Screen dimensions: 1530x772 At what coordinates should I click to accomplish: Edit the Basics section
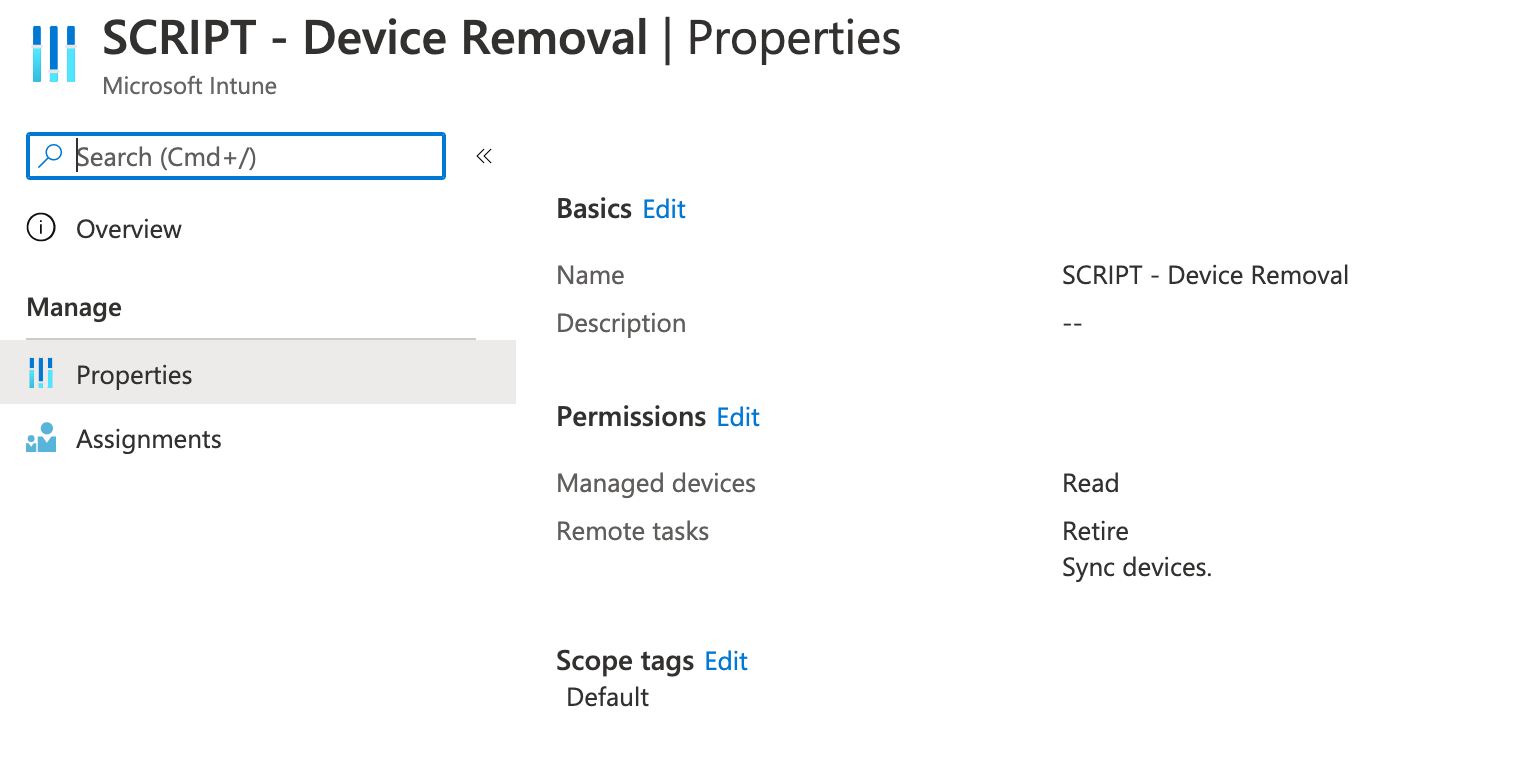point(664,209)
